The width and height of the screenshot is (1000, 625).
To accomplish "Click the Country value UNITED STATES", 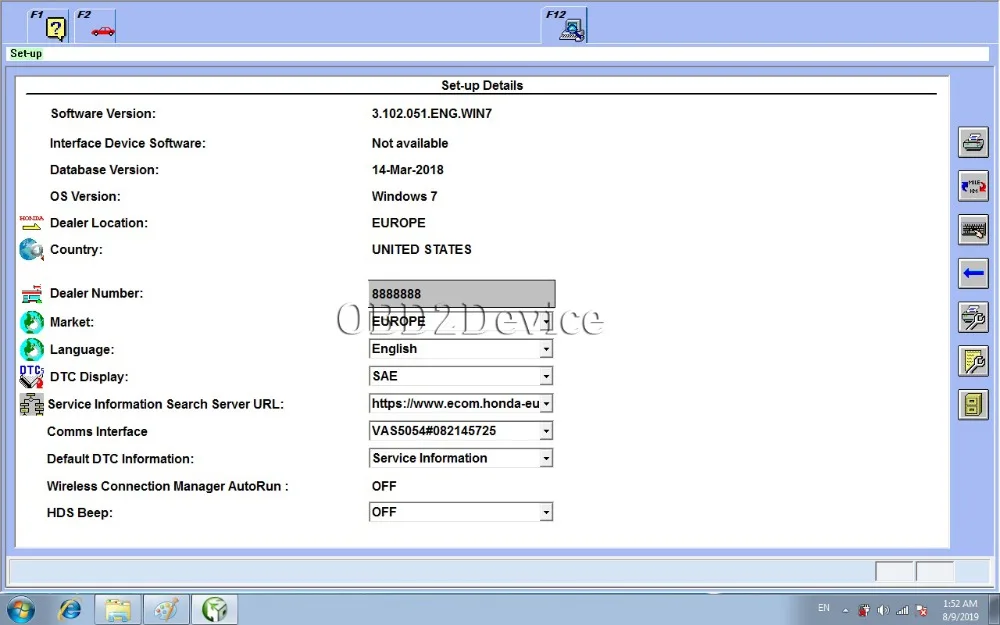I will pos(422,249).
